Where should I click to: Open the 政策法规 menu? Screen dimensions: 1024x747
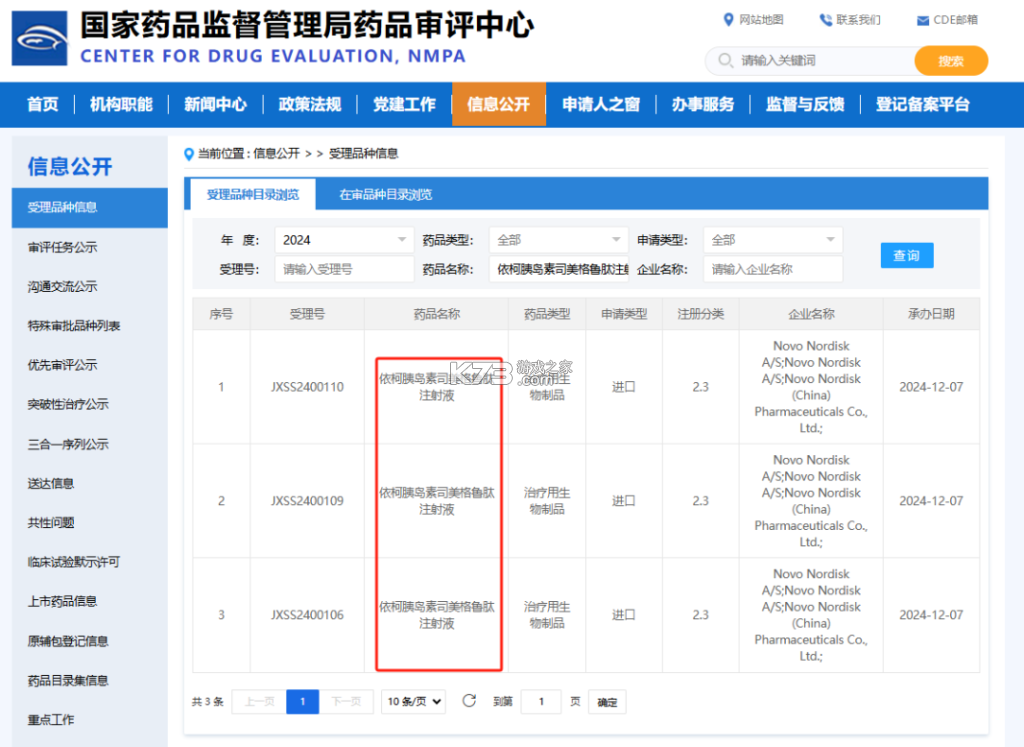(310, 104)
